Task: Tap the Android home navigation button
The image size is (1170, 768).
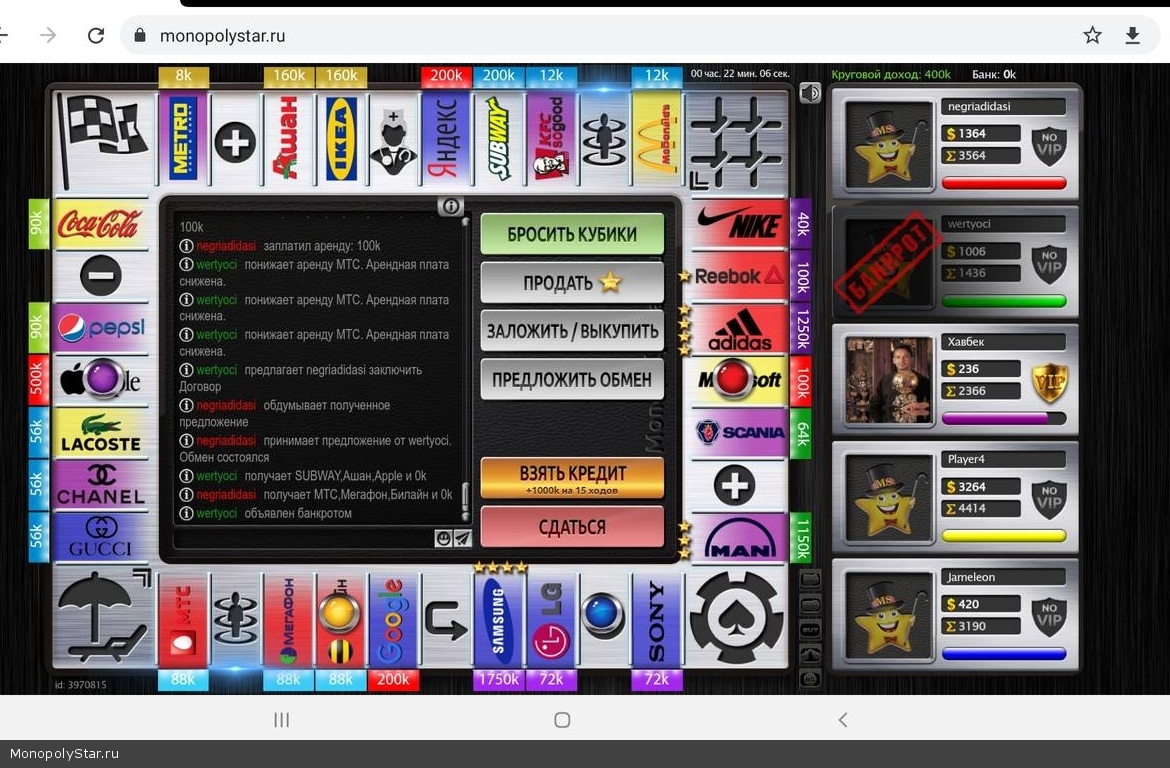Action: click(x=563, y=719)
